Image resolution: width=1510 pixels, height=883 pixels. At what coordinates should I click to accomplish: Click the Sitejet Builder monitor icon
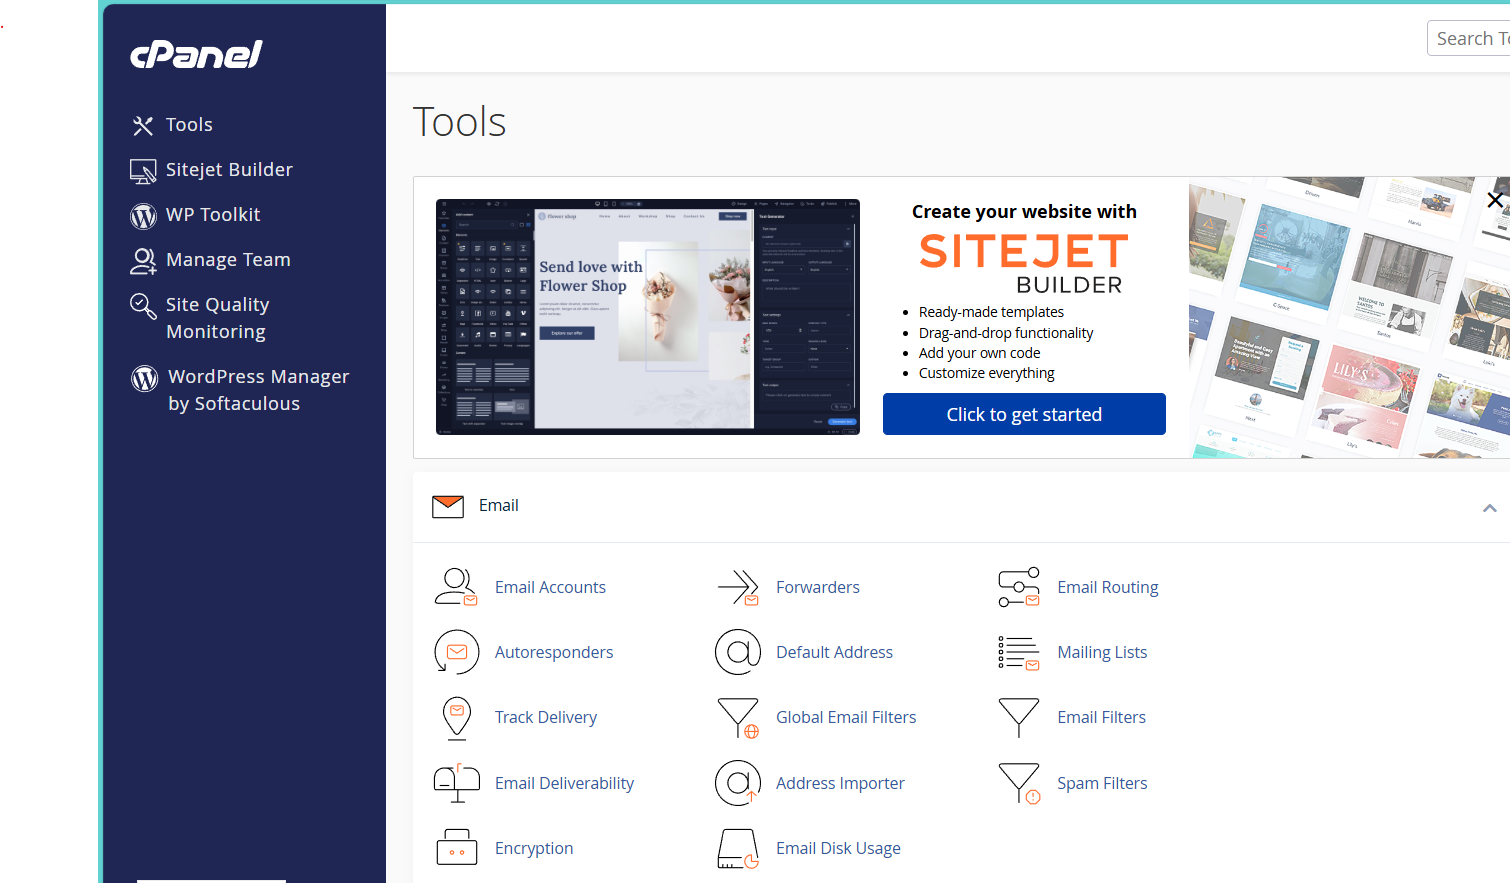pyautogui.click(x=143, y=171)
